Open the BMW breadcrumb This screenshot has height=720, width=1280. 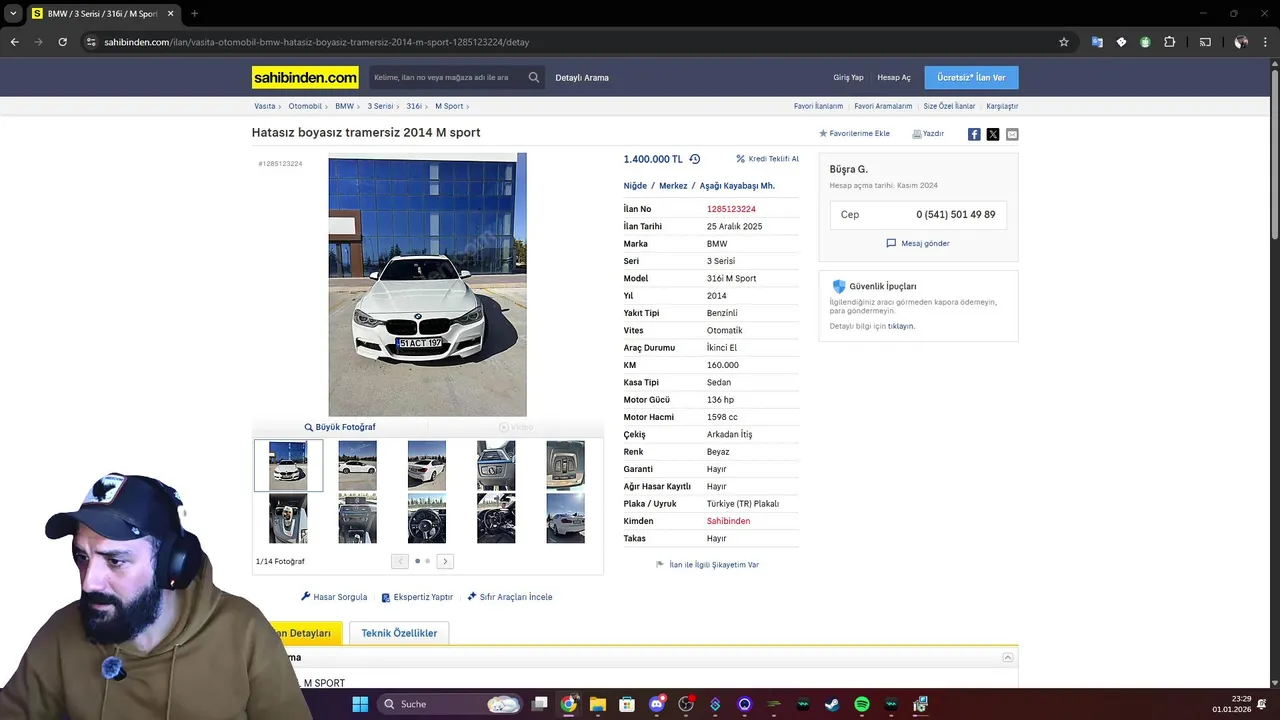point(344,106)
